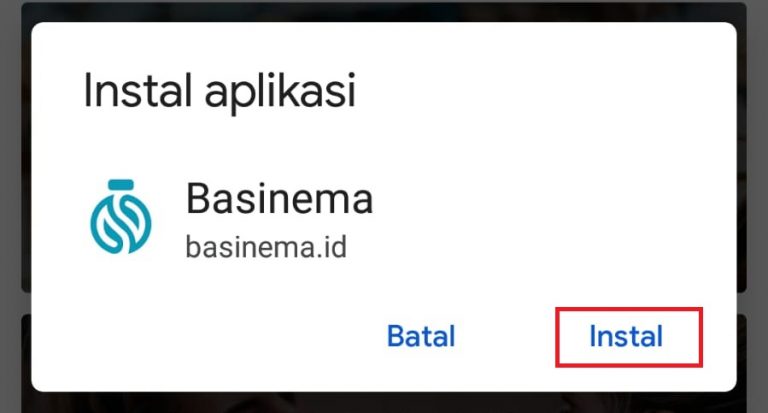The image size is (768, 413).
Task: Click the Basinema teal app icon
Action: pos(121,217)
